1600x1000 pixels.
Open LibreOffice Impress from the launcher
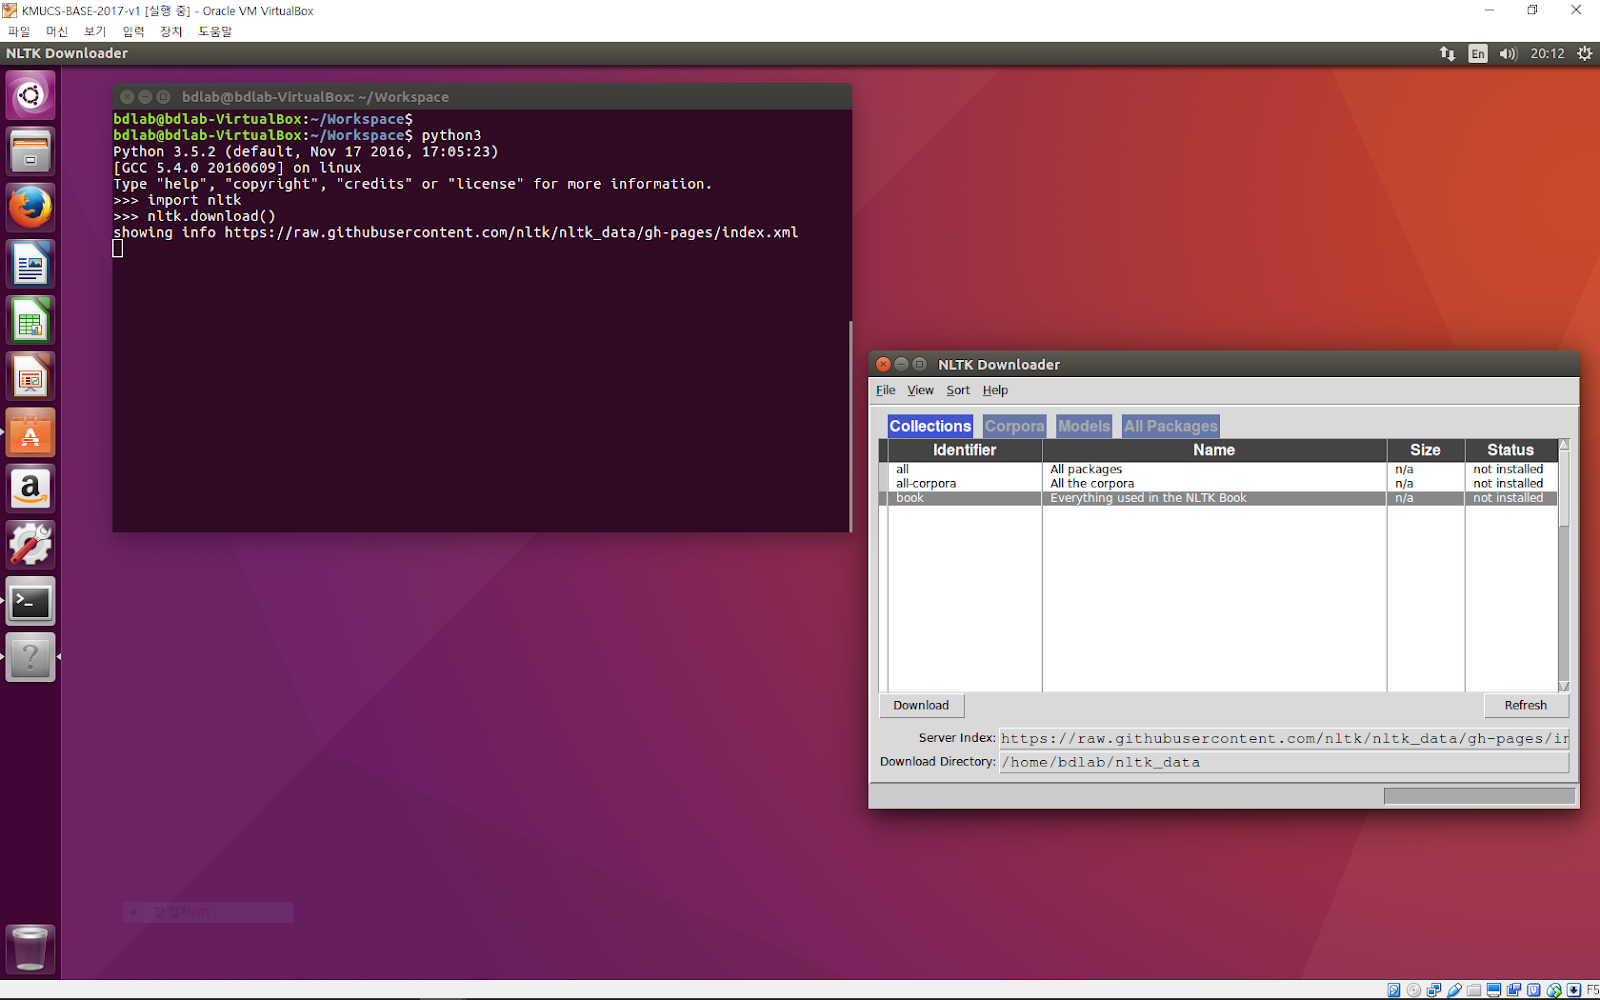(x=30, y=377)
